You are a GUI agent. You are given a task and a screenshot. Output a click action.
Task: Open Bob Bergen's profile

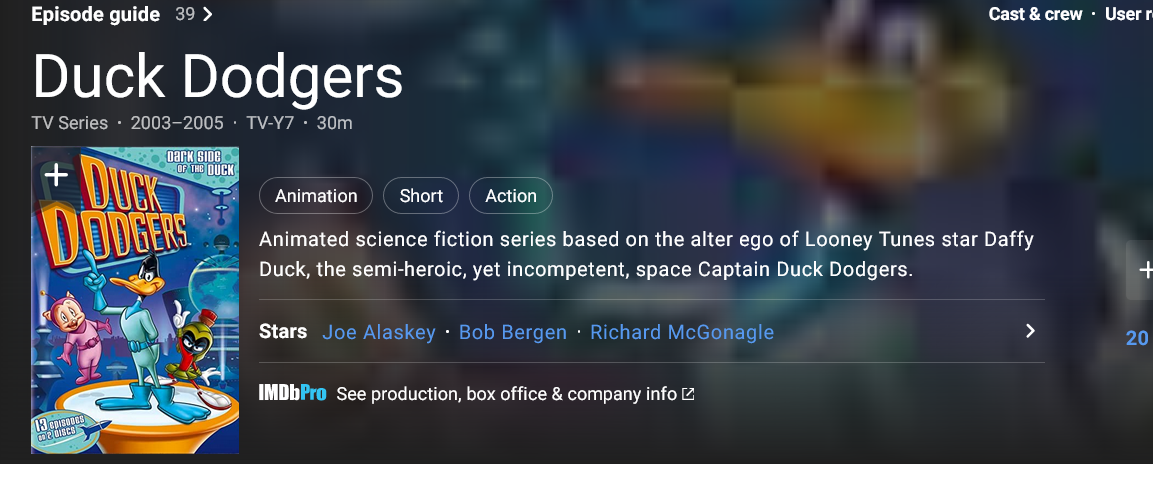(513, 332)
